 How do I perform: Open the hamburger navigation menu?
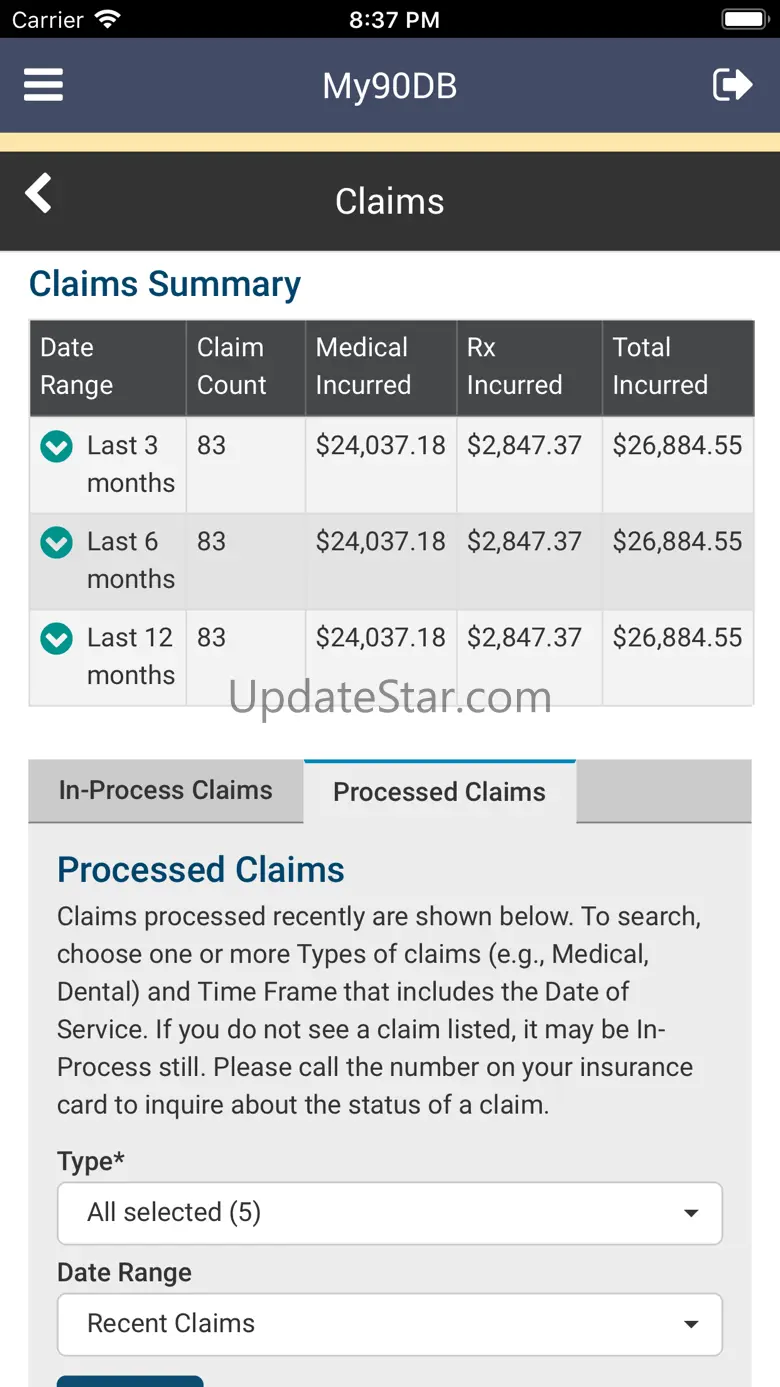pos(44,85)
